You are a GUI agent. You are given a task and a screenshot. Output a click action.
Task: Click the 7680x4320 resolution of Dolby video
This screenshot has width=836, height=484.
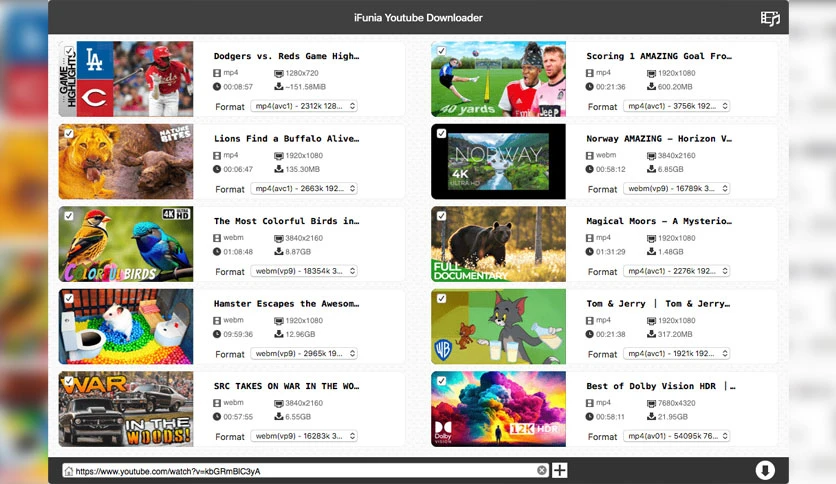pyautogui.click(x=677, y=403)
